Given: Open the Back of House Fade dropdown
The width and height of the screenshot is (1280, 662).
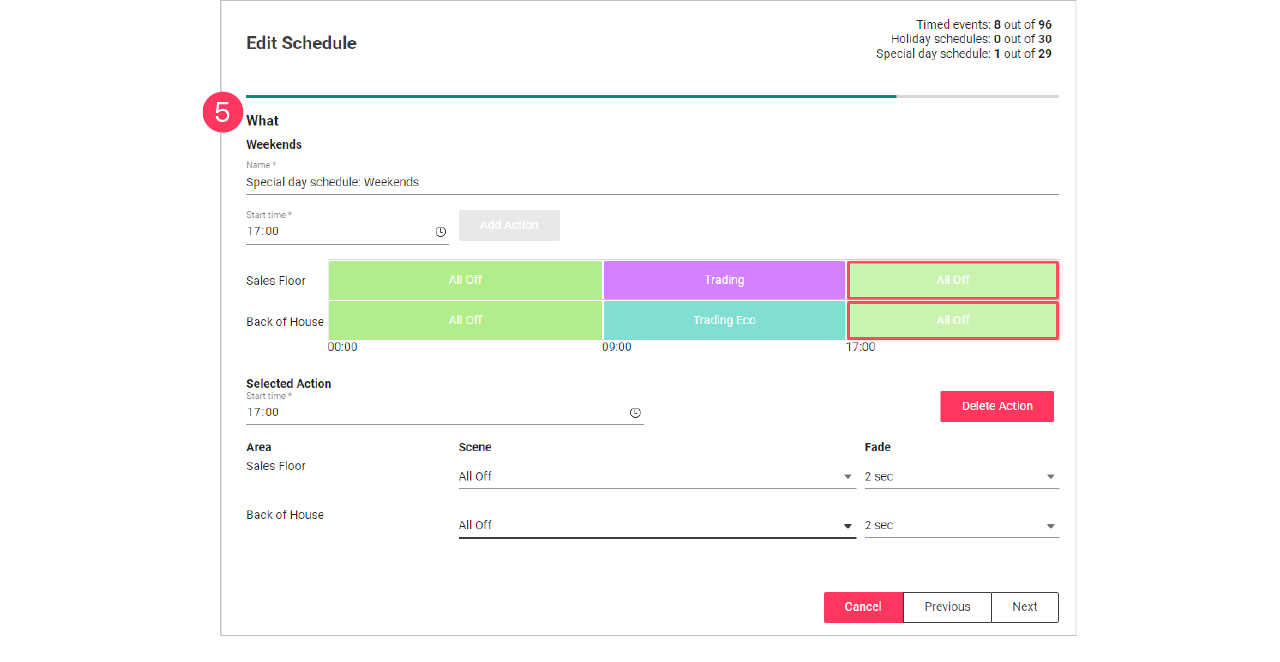Looking at the screenshot, I should pyautogui.click(x=1049, y=525).
